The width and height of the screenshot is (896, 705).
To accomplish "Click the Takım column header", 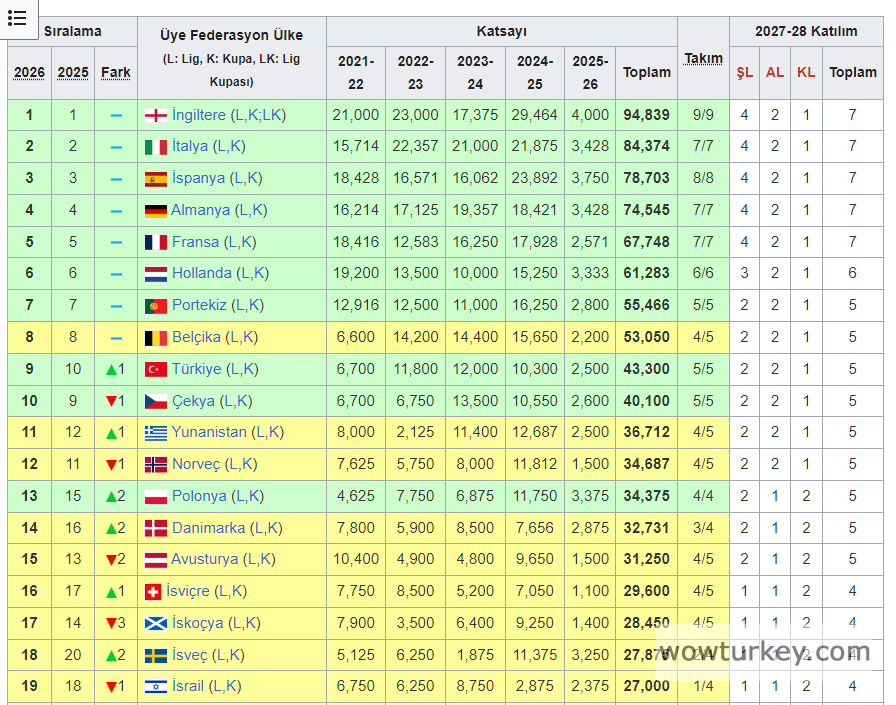I will (x=703, y=58).
